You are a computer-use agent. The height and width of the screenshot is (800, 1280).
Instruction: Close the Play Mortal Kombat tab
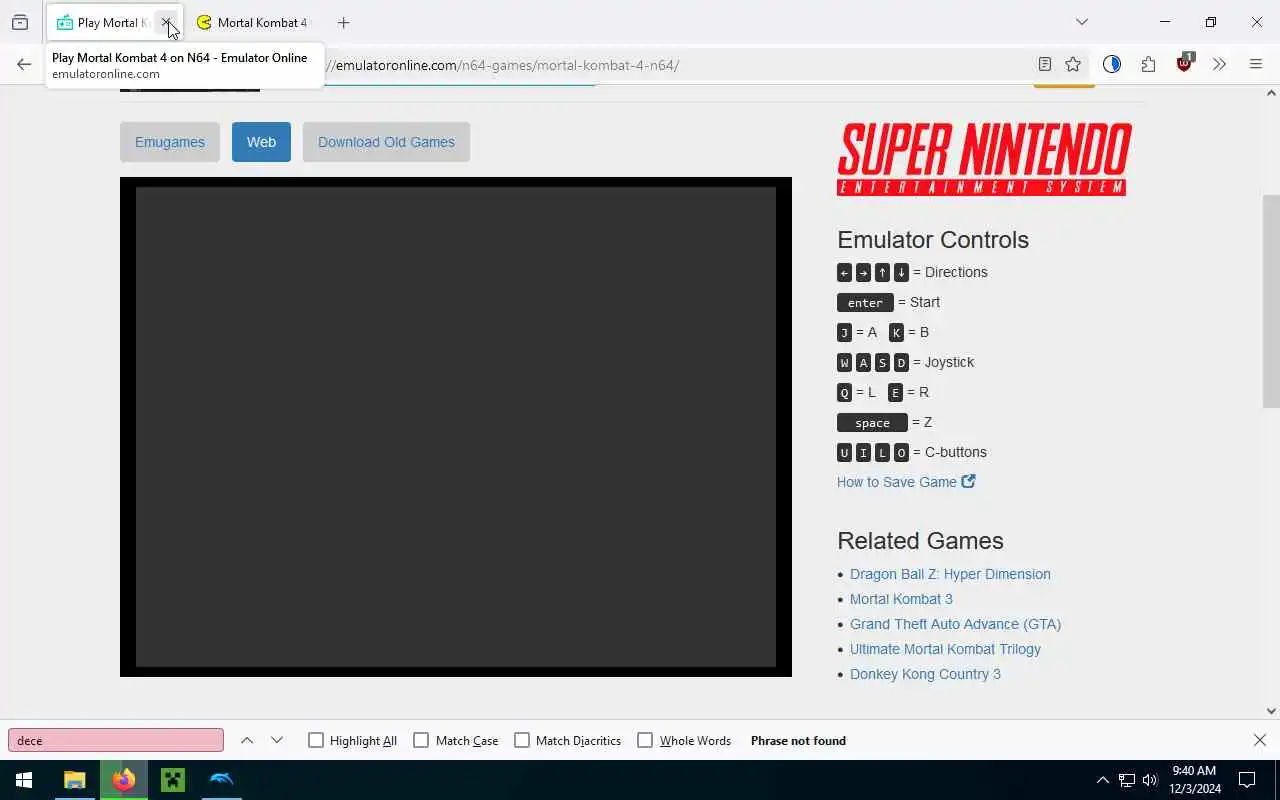(x=166, y=22)
